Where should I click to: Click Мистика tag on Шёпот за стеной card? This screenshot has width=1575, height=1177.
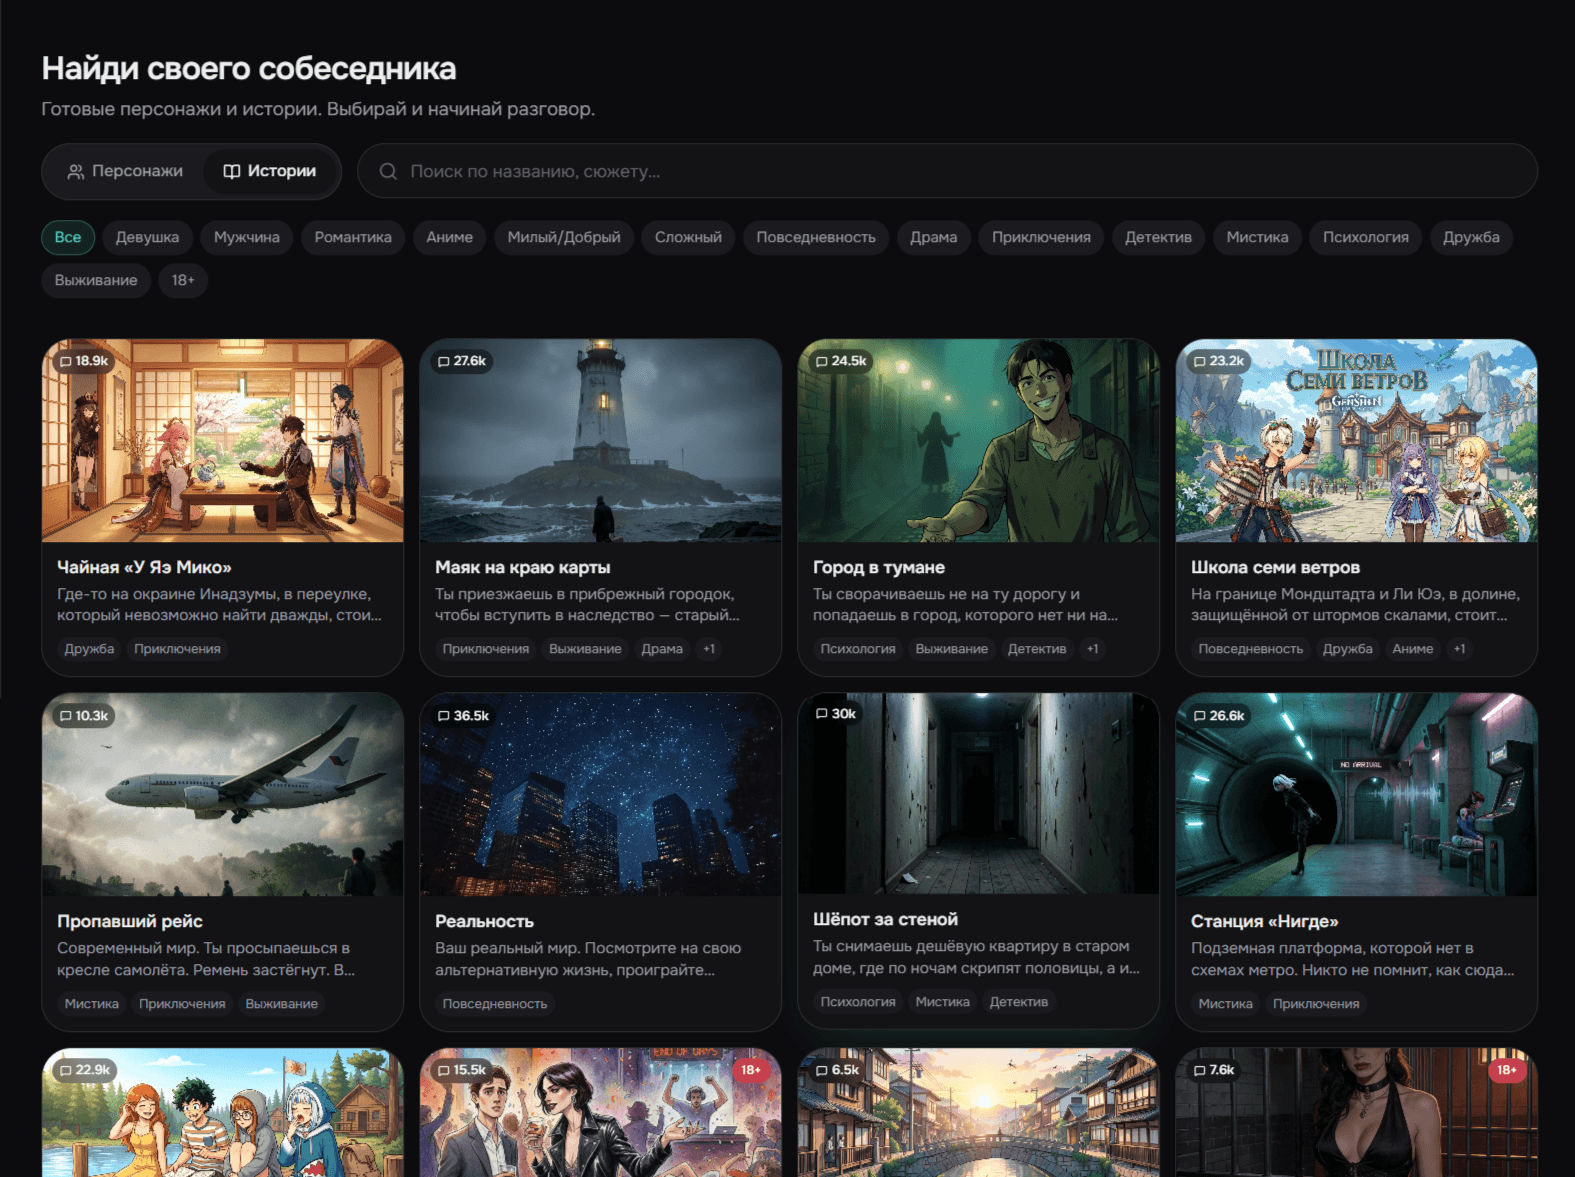tap(943, 1002)
